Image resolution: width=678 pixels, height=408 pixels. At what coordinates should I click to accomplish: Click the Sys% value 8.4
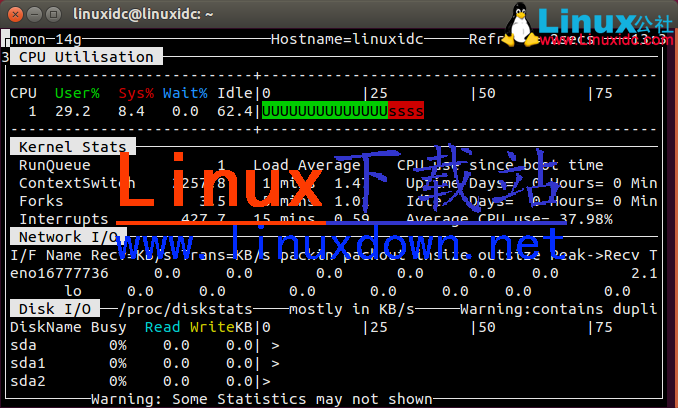click(x=131, y=111)
